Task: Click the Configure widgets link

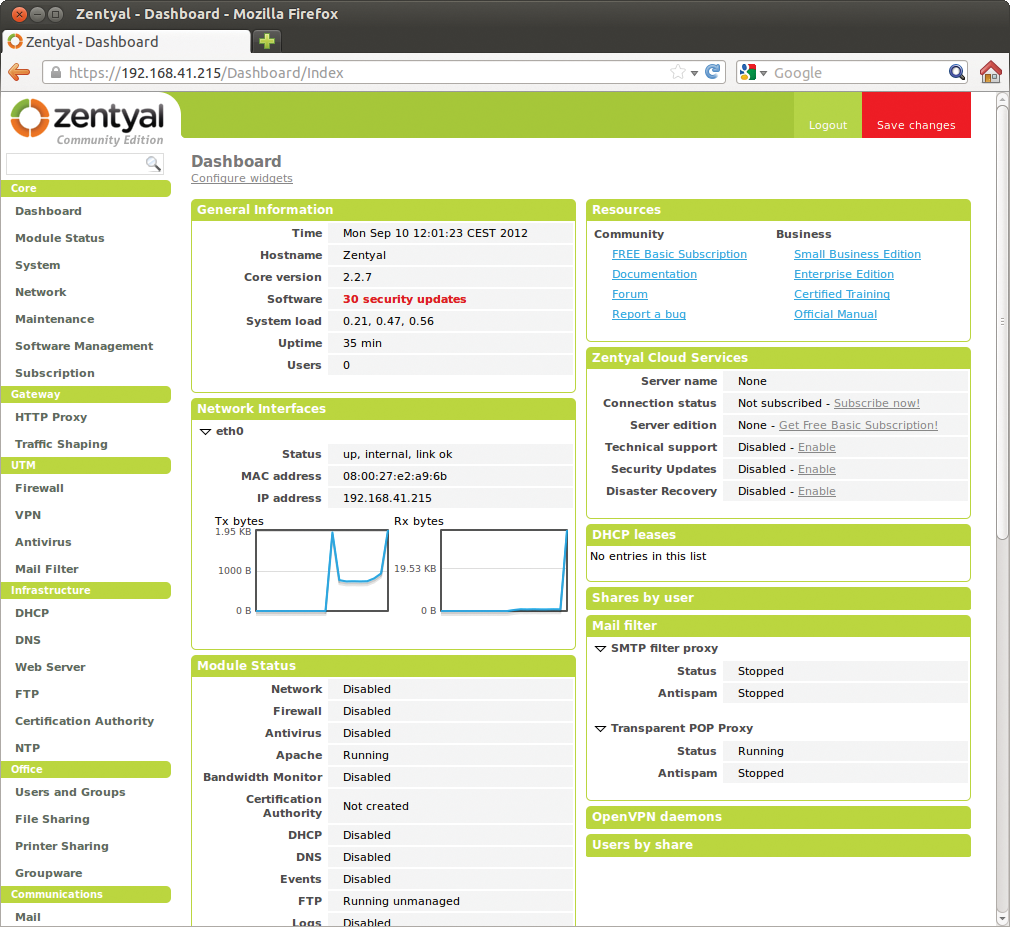Action: click(x=242, y=178)
